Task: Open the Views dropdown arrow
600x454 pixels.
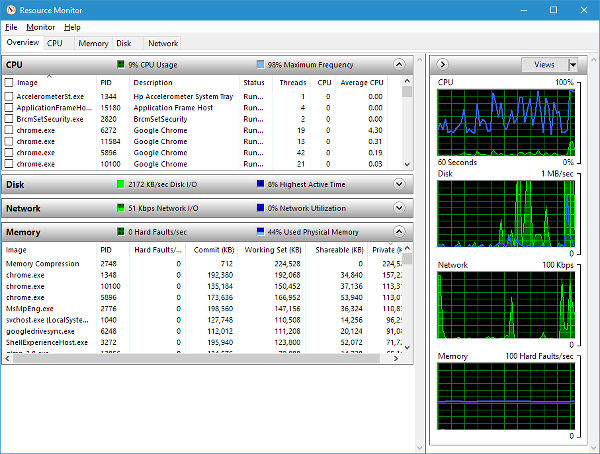Action: (x=573, y=65)
